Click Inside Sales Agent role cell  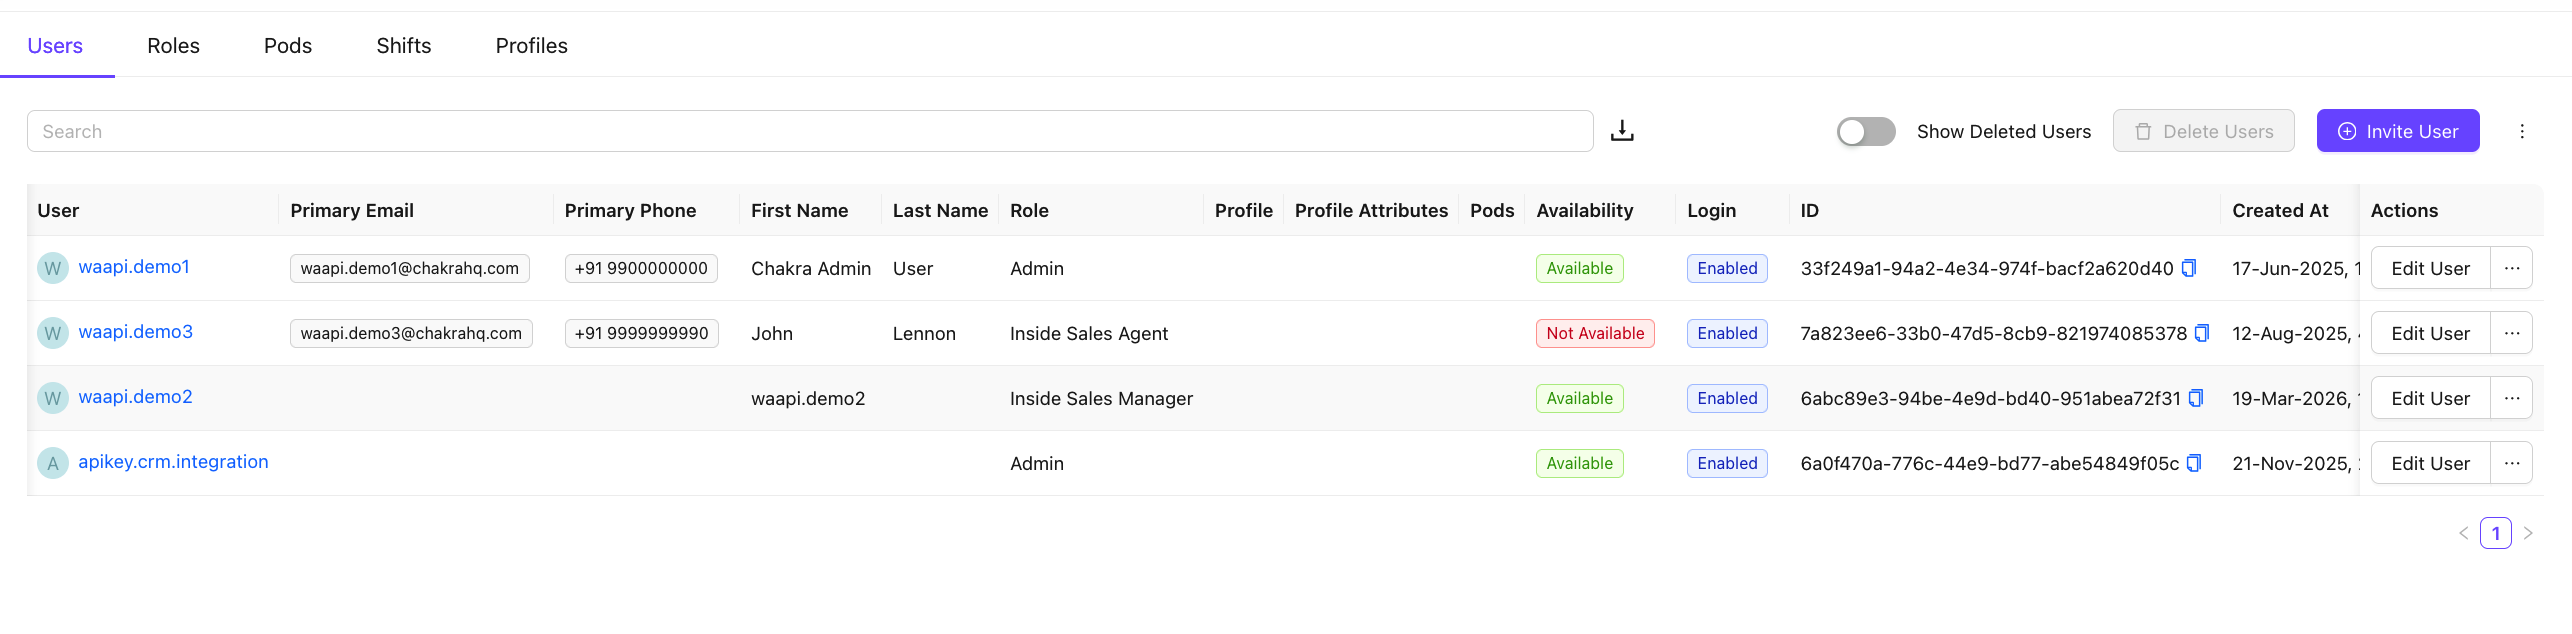[x=1089, y=333]
